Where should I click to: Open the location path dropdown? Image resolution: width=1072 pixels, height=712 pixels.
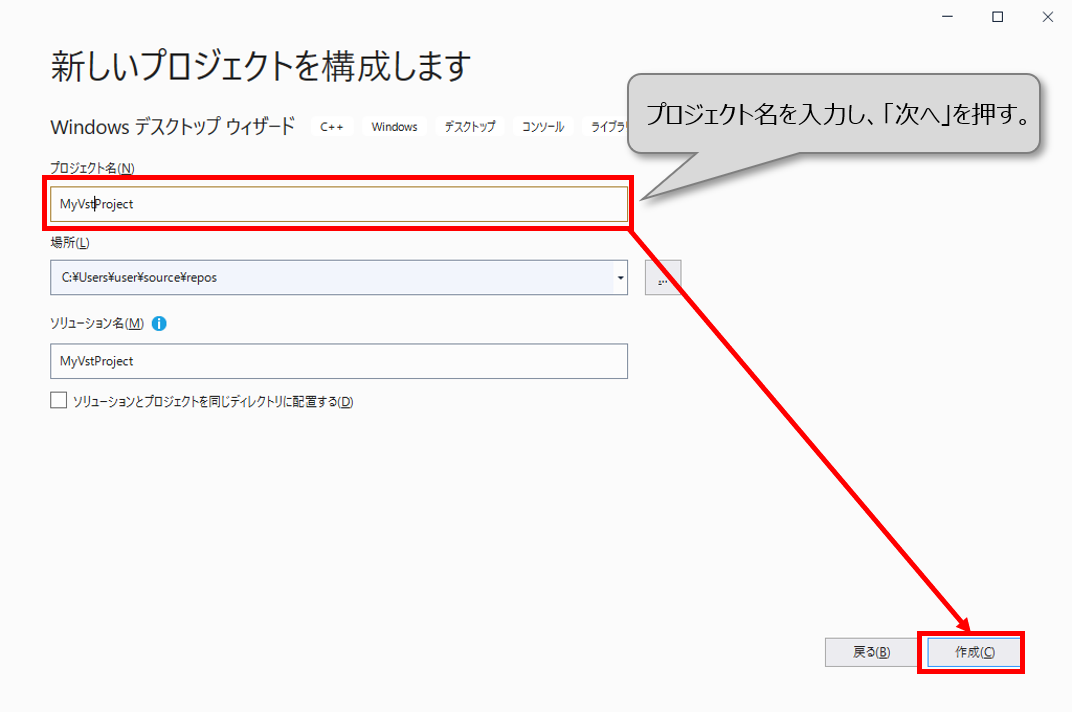pos(620,278)
